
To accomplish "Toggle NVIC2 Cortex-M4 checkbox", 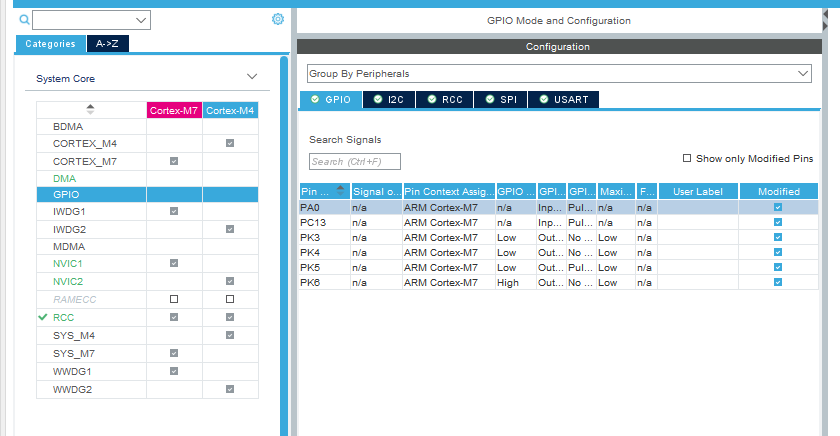I will pos(230,281).
